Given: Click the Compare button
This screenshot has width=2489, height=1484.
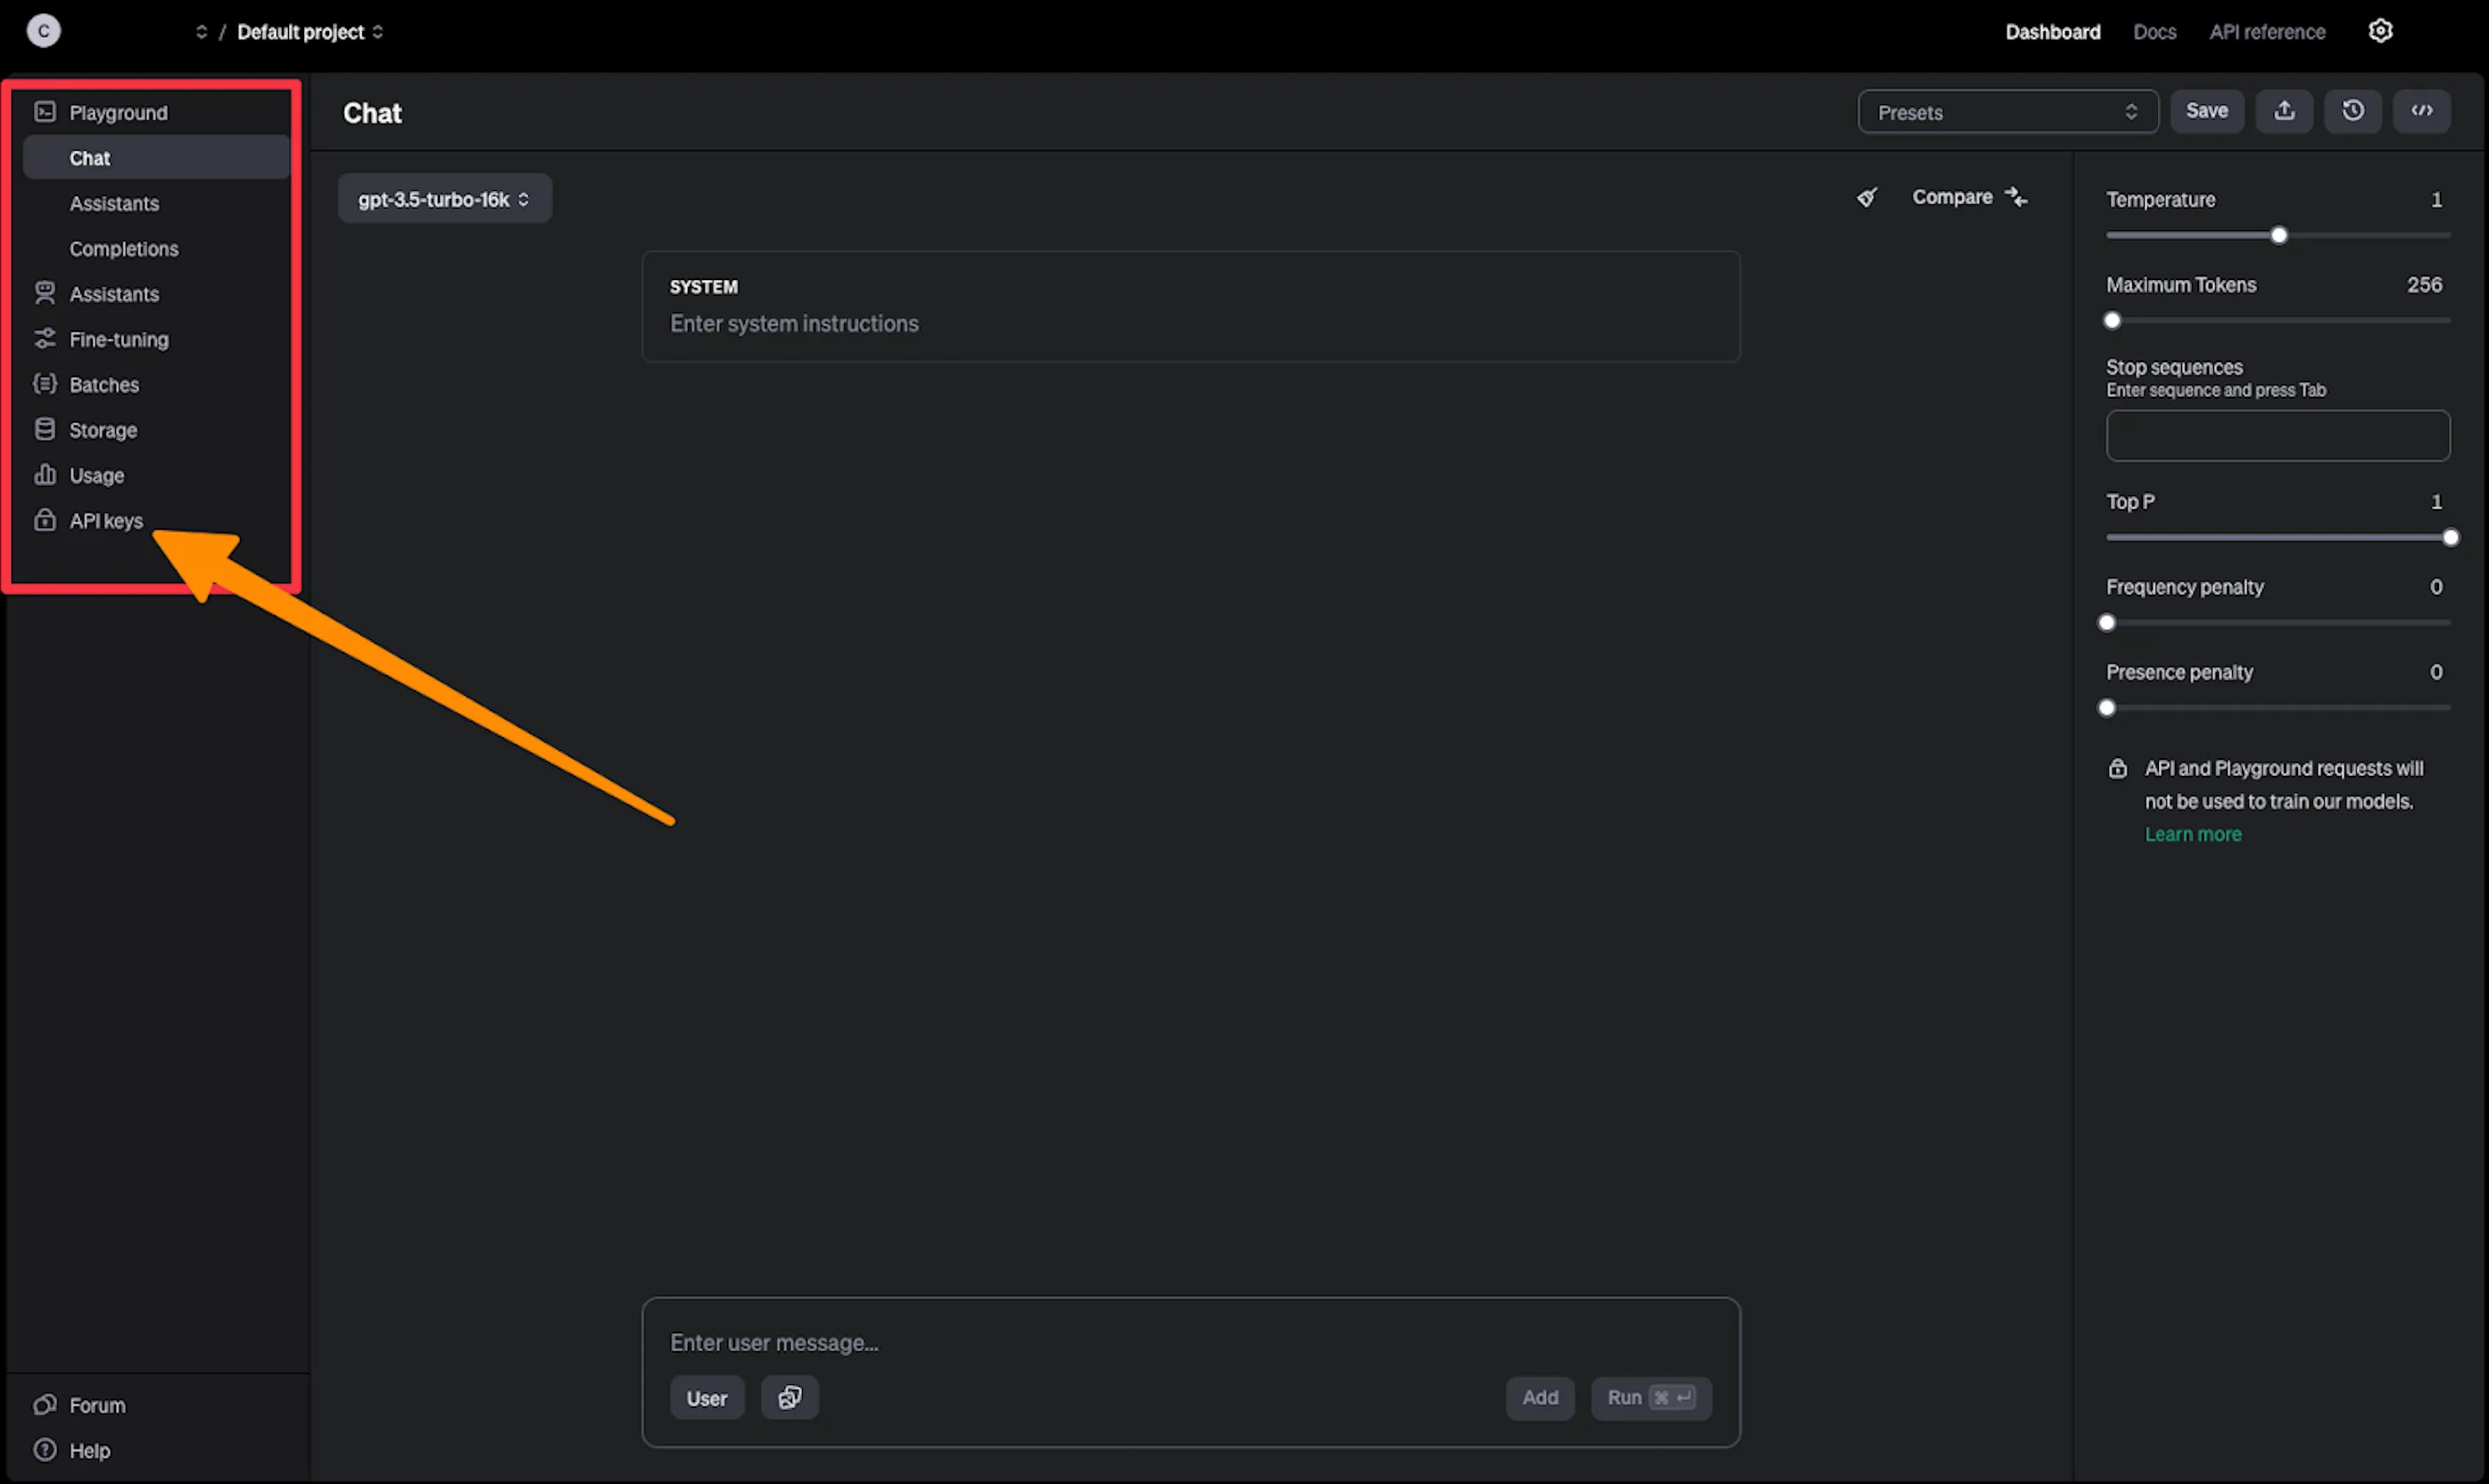Looking at the screenshot, I should click(1969, 197).
